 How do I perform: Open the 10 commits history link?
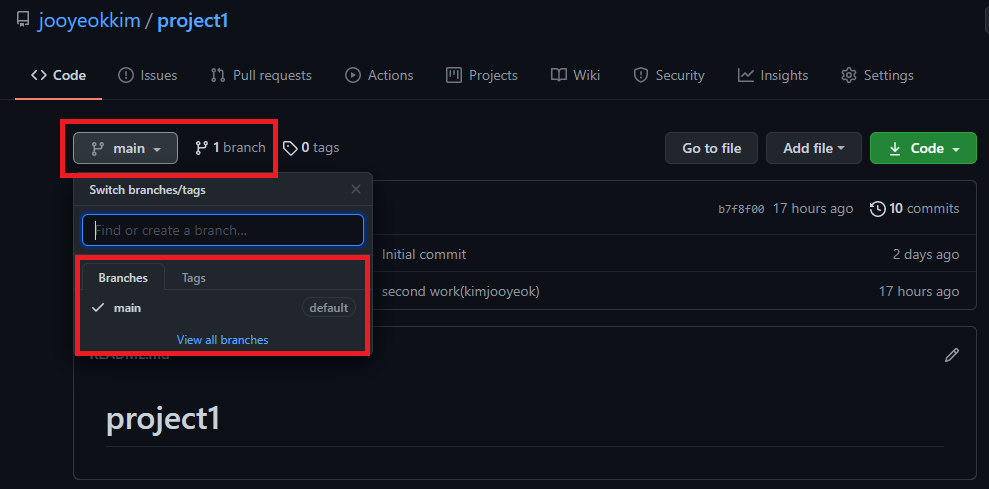(915, 208)
